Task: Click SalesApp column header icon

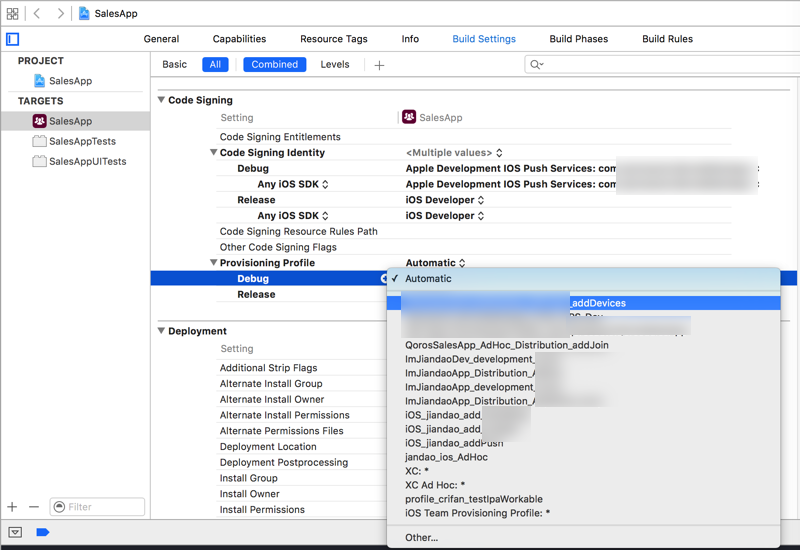Action: 409,117
